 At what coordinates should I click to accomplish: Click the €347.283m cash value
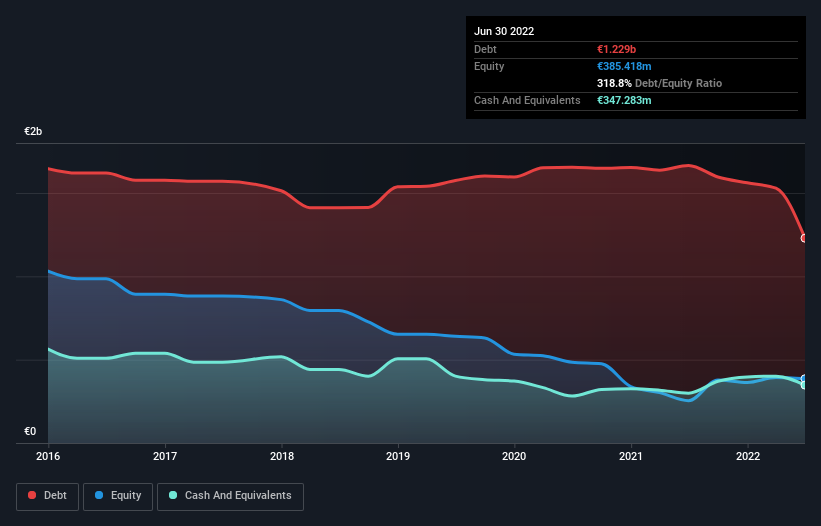624,100
